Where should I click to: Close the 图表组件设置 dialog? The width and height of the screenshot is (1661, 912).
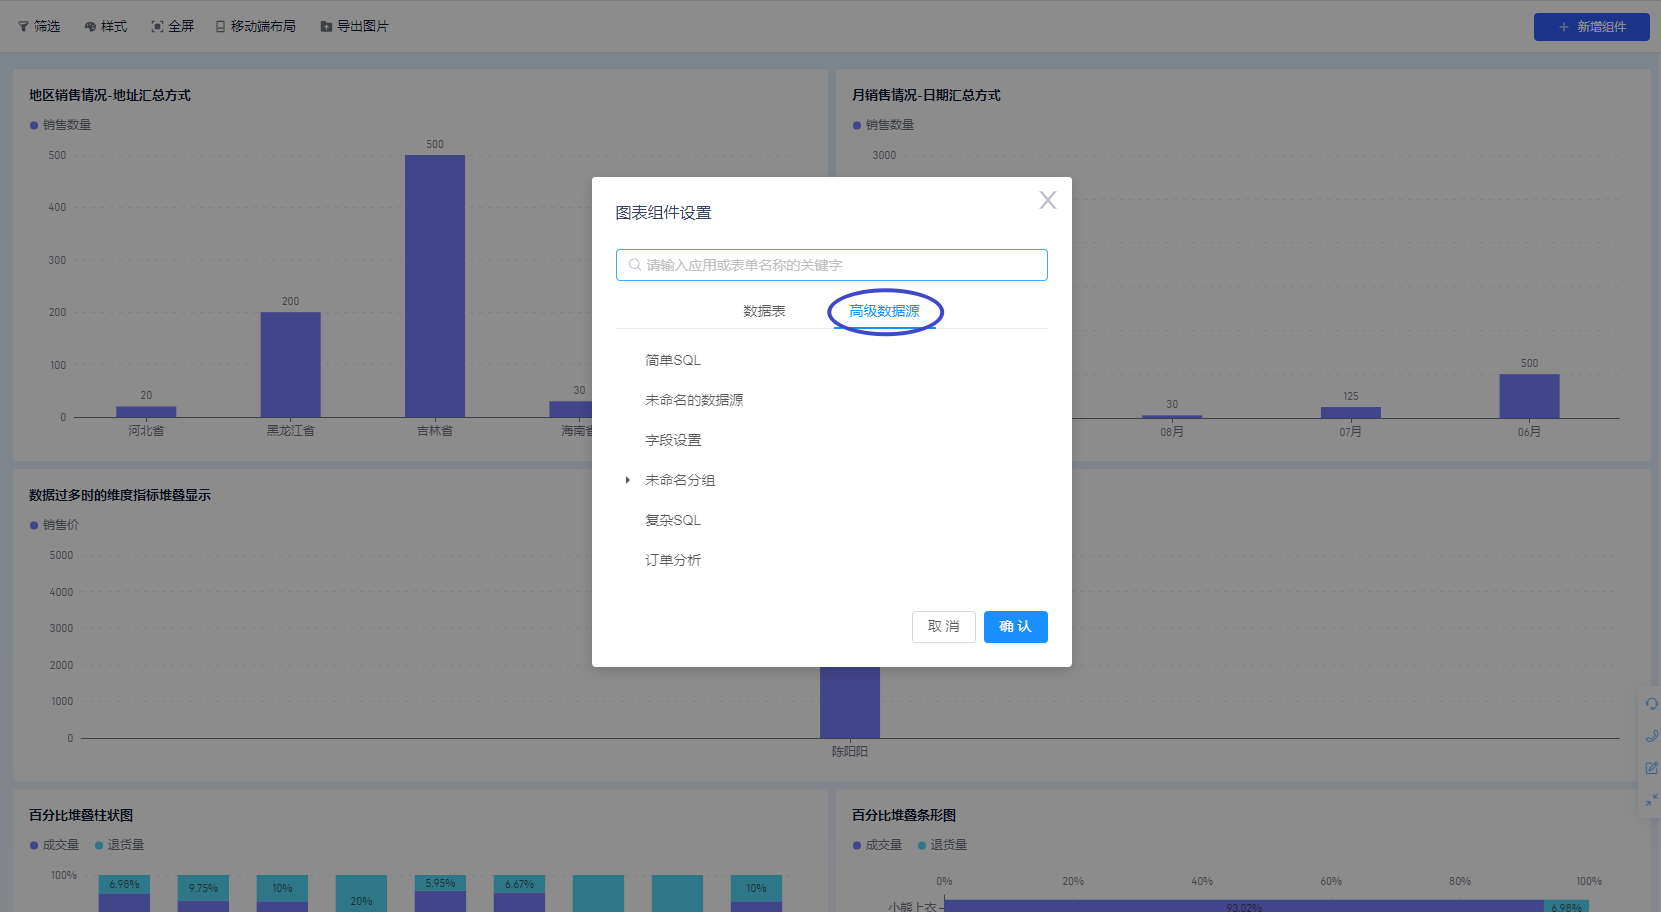tap(1047, 200)
